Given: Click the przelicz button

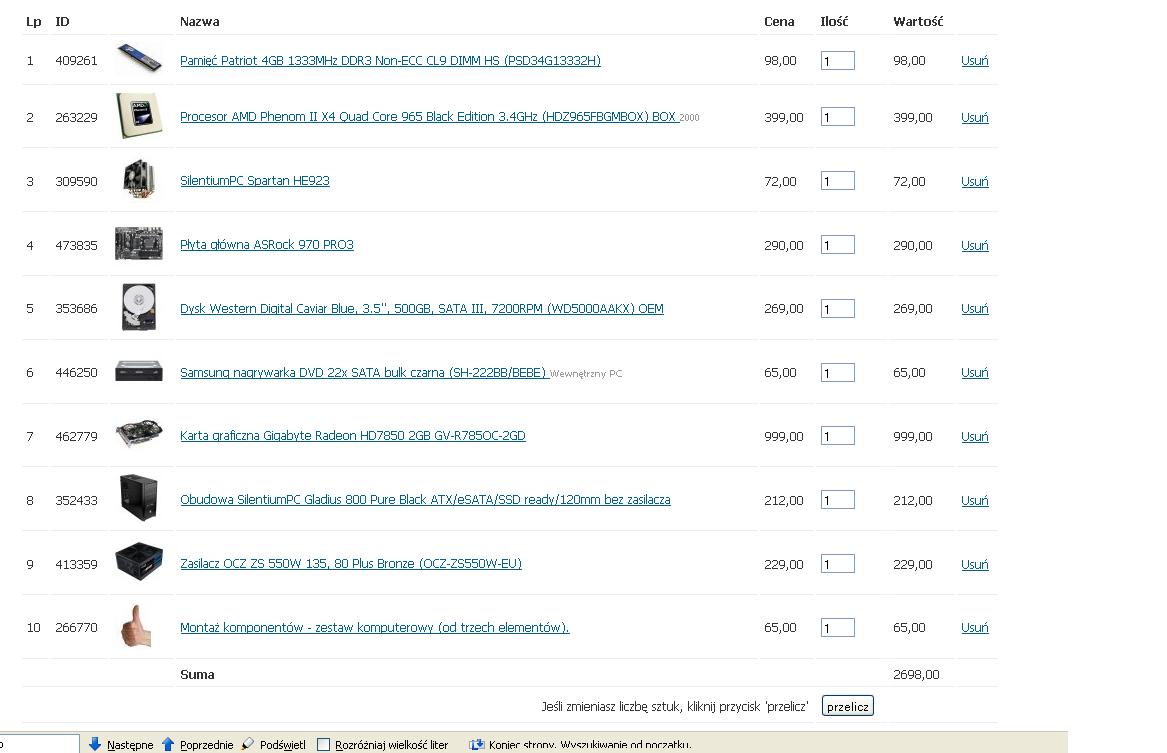Looking at the screenshot, I should pyautogui.click(x=848, y=706).
